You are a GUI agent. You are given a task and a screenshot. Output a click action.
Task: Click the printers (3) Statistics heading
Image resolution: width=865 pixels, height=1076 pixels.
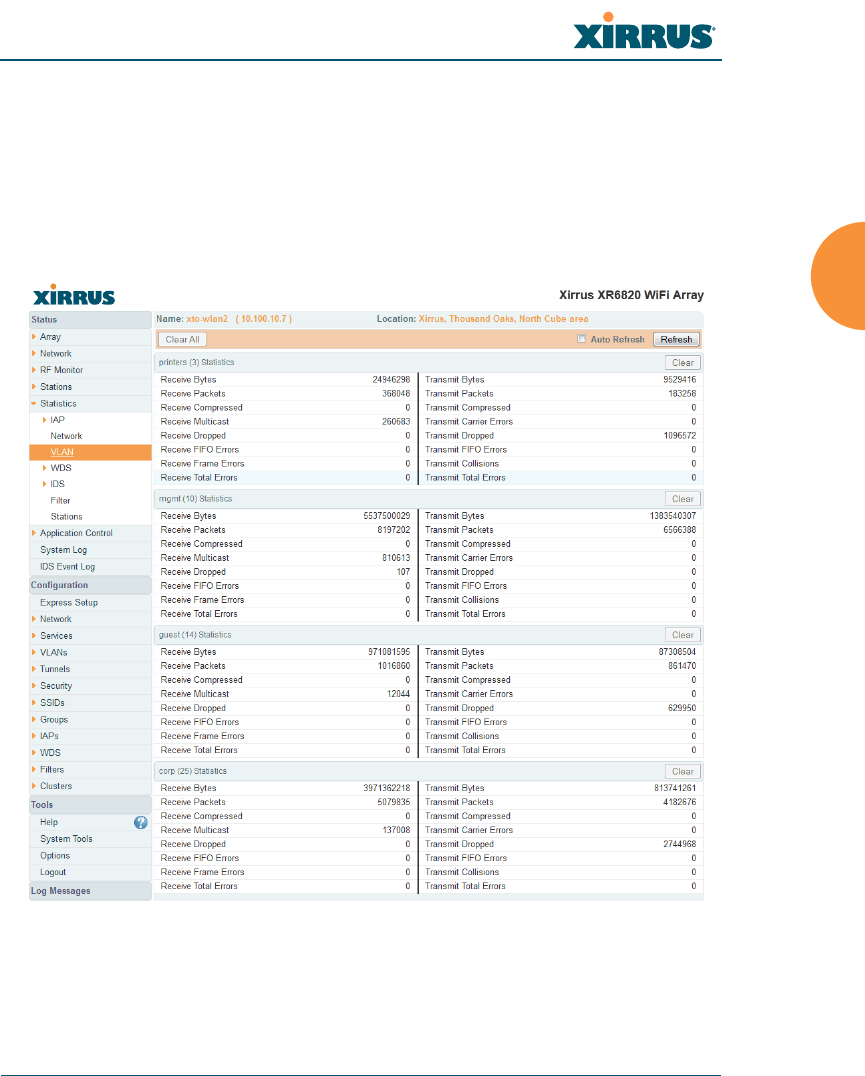[x=197, y=362]
